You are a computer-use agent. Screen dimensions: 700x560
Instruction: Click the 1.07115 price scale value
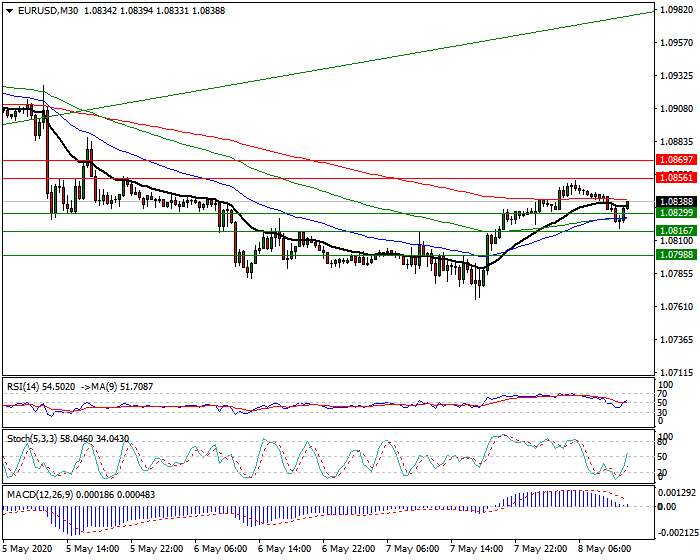click(677, 372)
